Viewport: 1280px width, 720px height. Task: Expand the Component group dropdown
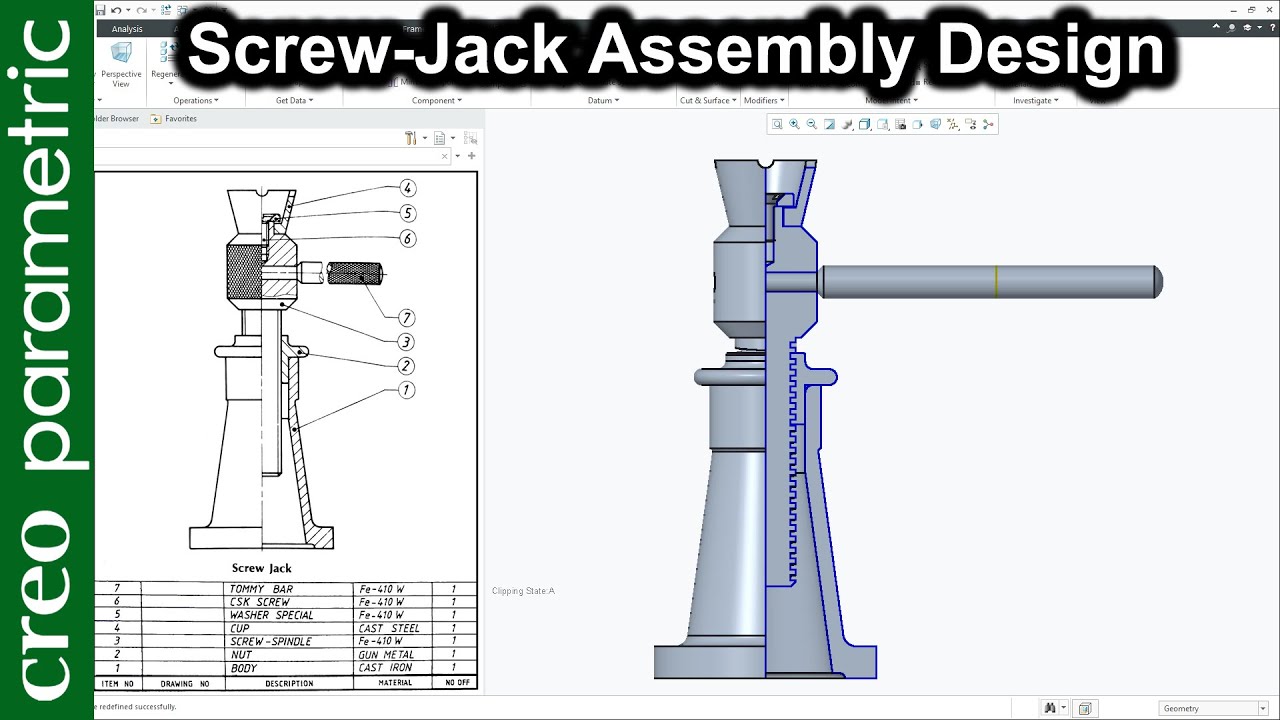[x=437, y=100]
